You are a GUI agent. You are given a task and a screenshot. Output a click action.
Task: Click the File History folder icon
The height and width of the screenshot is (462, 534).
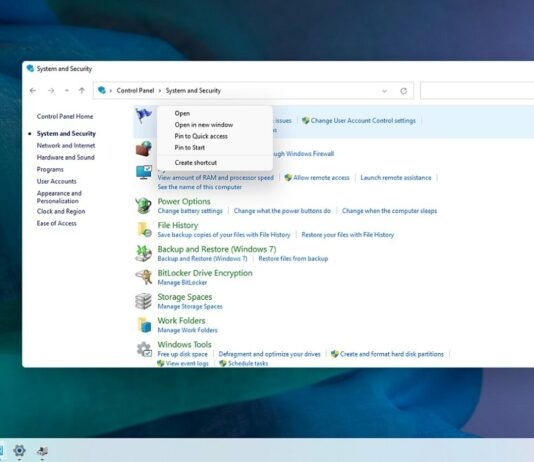point(144,229)
